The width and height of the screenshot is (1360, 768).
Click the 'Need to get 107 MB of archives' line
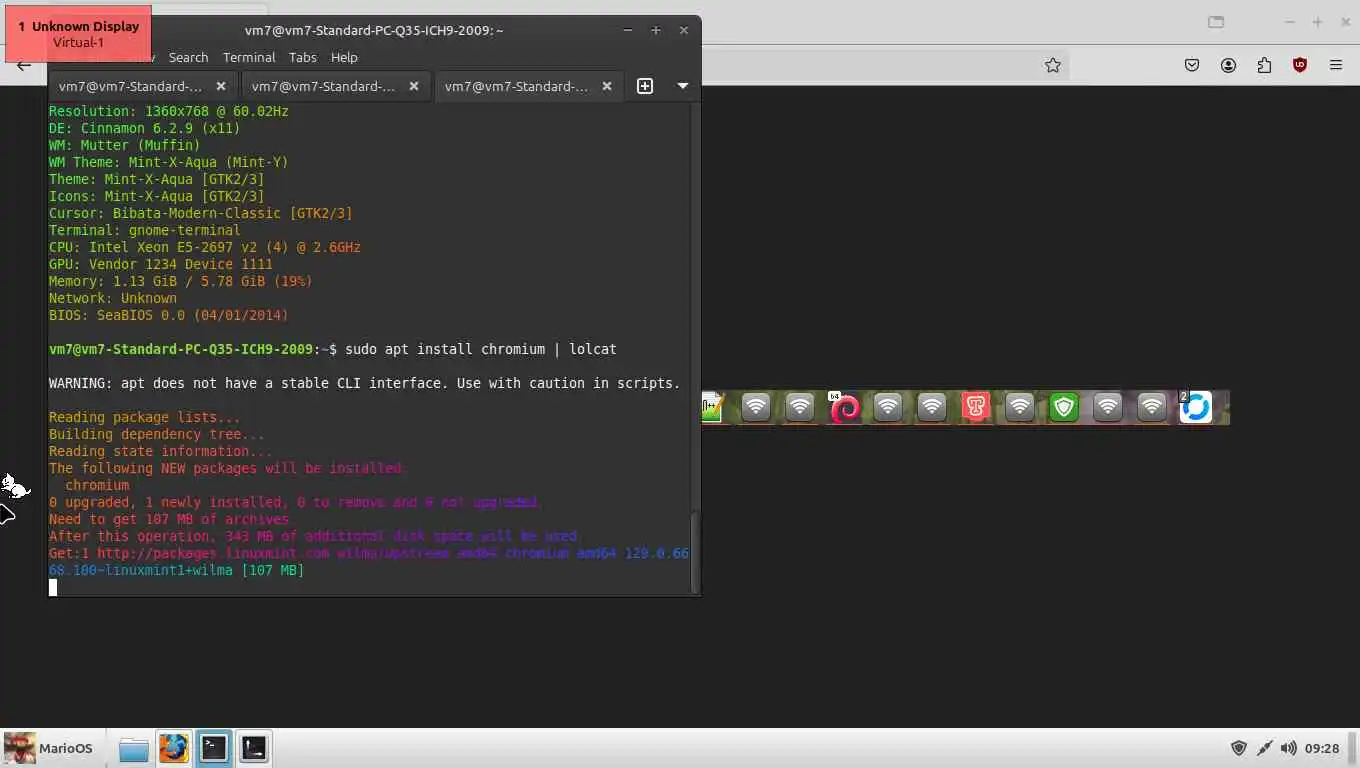[x=169, y=519]
